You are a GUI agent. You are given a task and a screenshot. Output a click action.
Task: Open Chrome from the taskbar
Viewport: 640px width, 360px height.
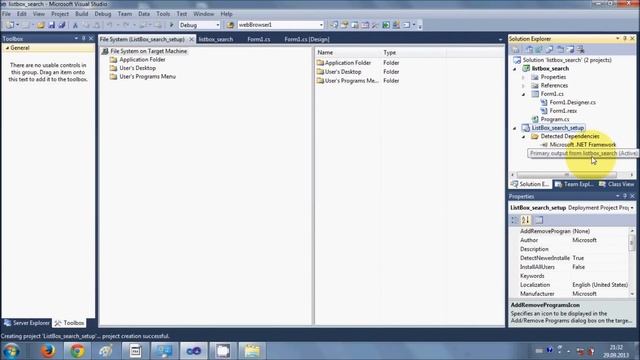77,351
